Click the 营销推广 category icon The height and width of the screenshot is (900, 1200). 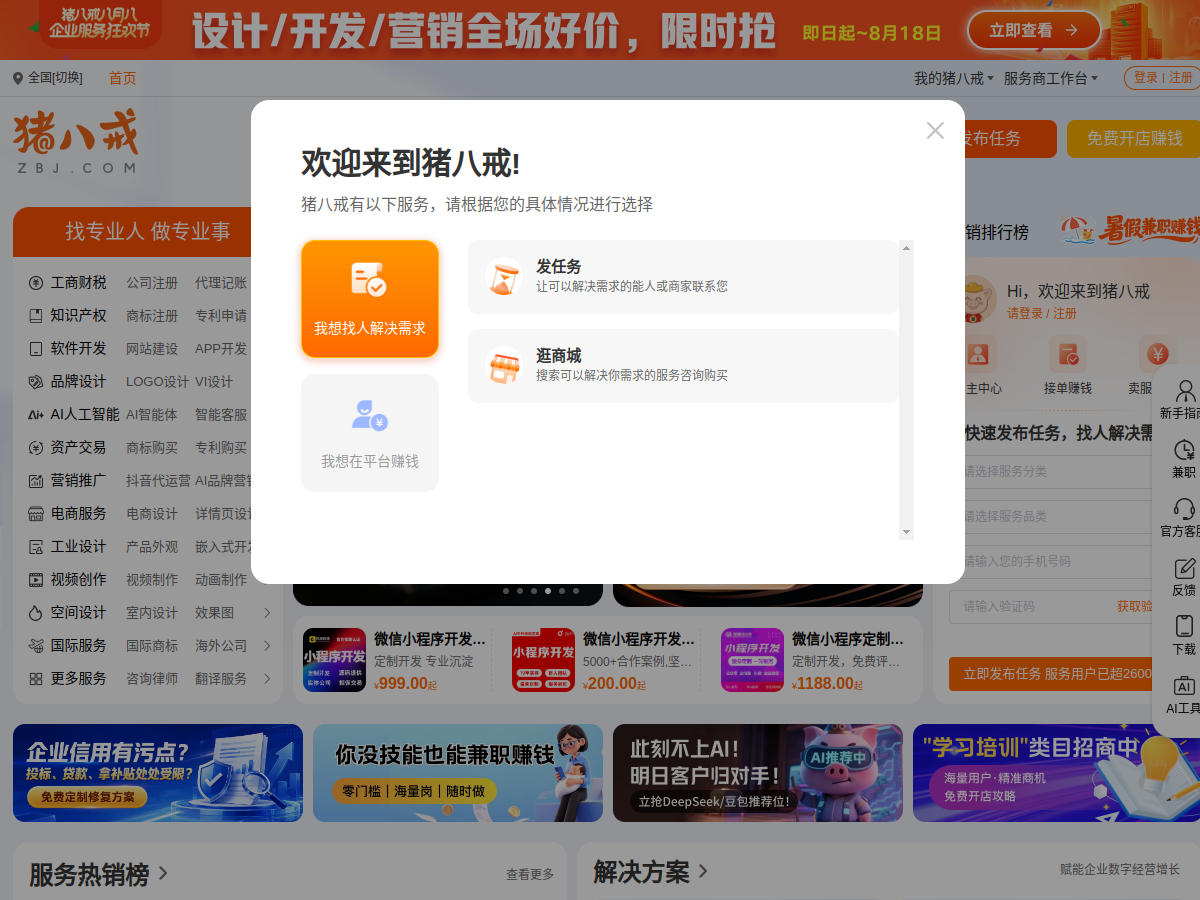(x=36, y=480)
